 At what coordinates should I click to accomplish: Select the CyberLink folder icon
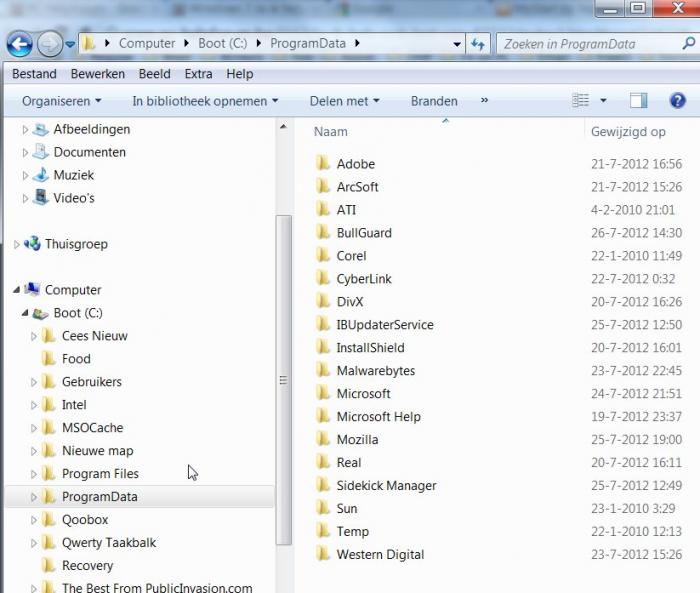323,278
